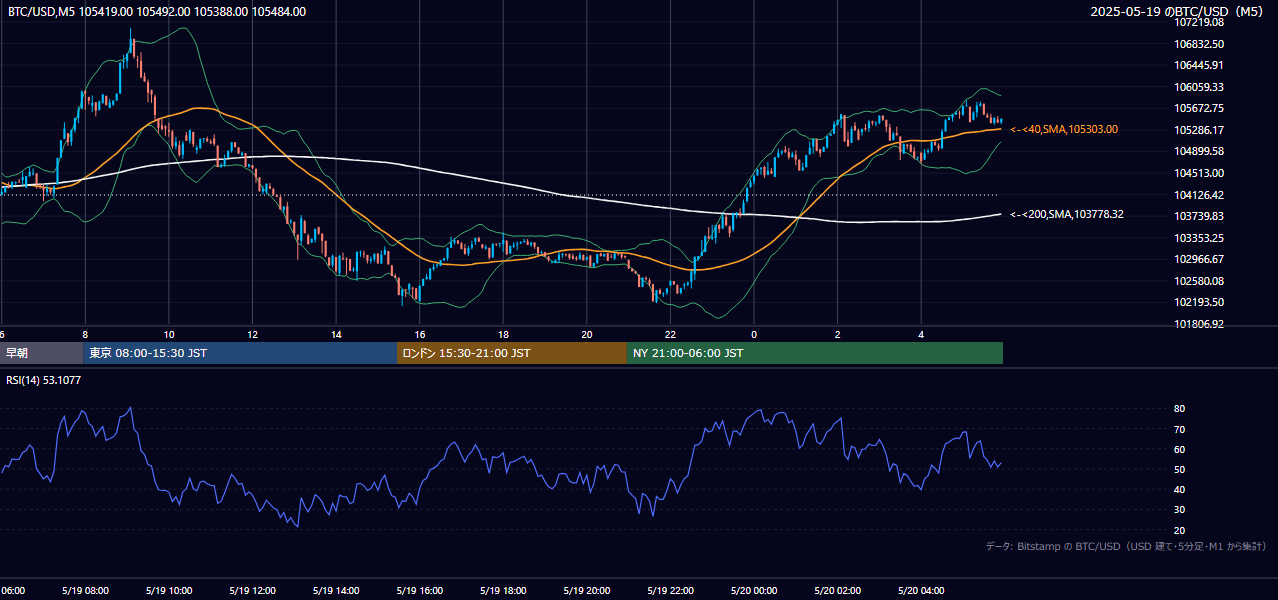1278x600 pixels.
Task: Click the price axis value 104513.00
Action: 1199,173
